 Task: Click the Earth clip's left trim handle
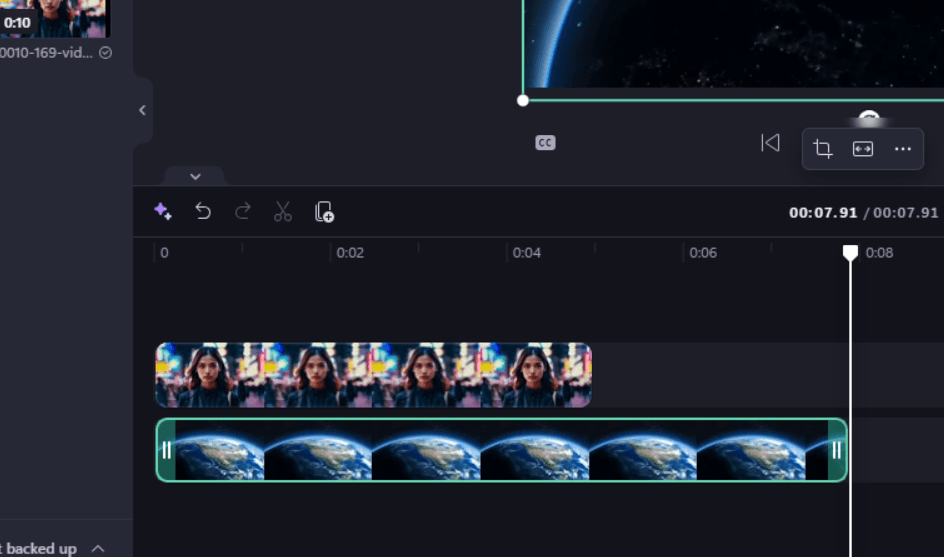click(x=166, y=450)
